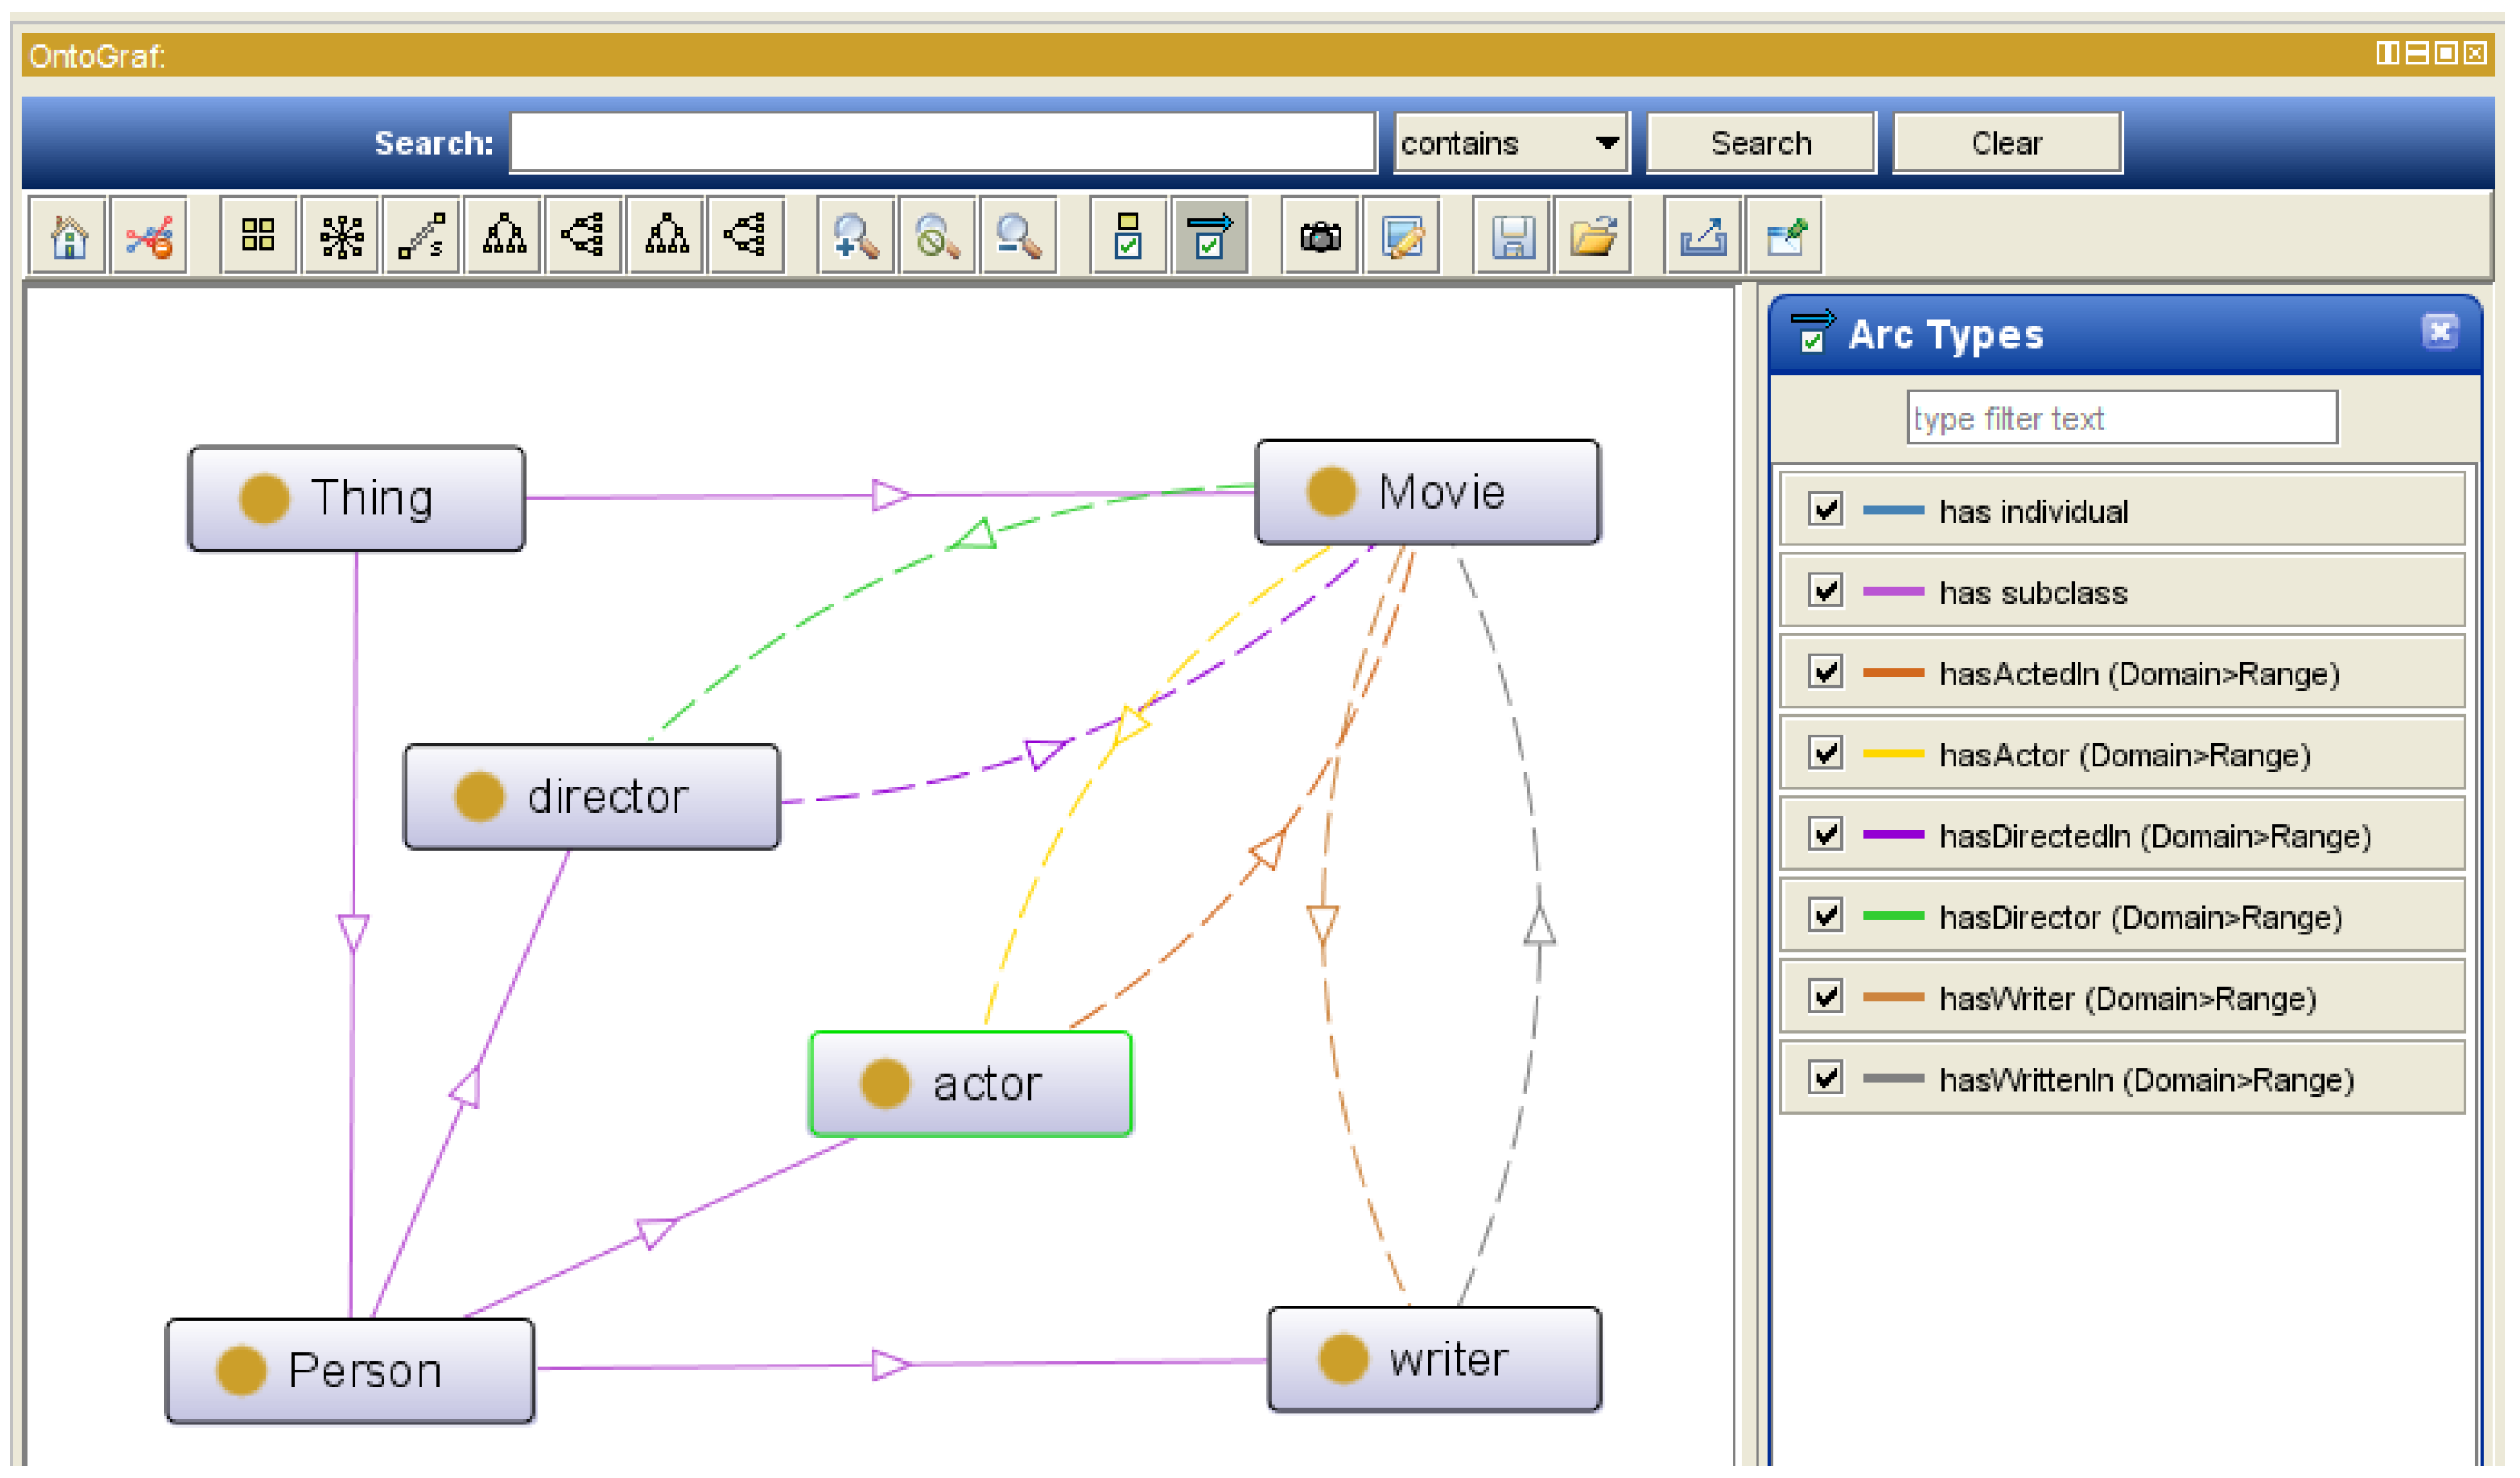Apply the grid layout icon
Screen dimensions: 2520x1478
coord(258,237)
